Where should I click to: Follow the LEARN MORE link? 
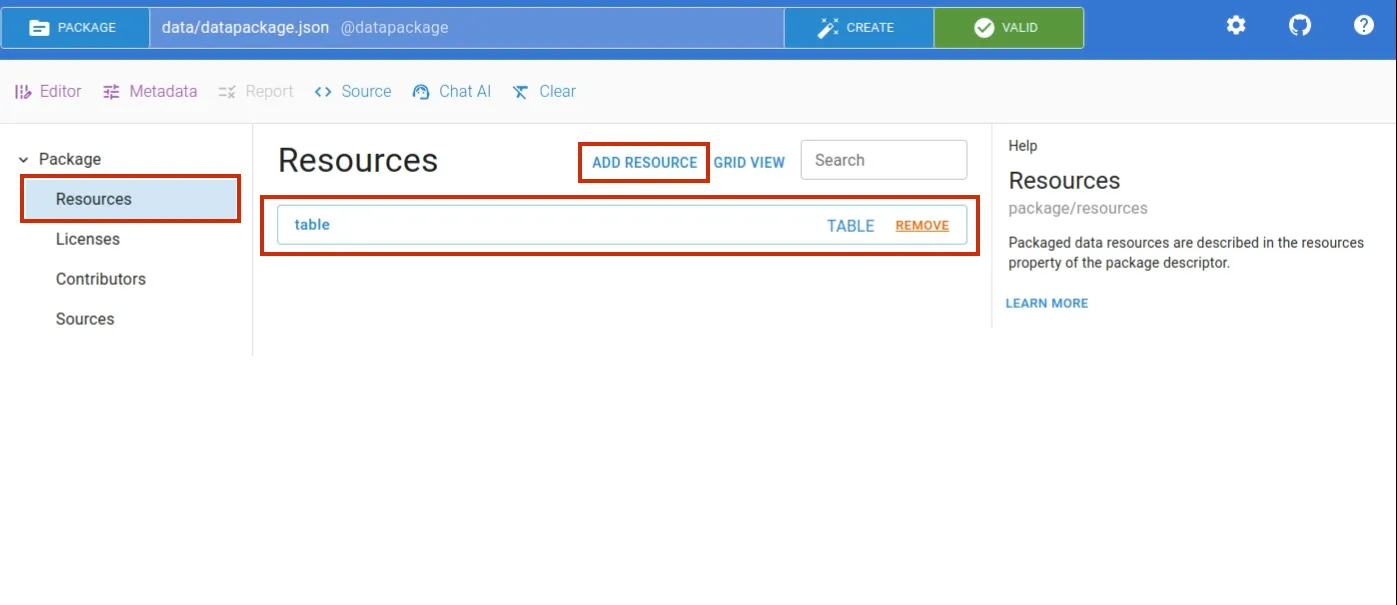pyautogui.click(x=1046, y=303)
